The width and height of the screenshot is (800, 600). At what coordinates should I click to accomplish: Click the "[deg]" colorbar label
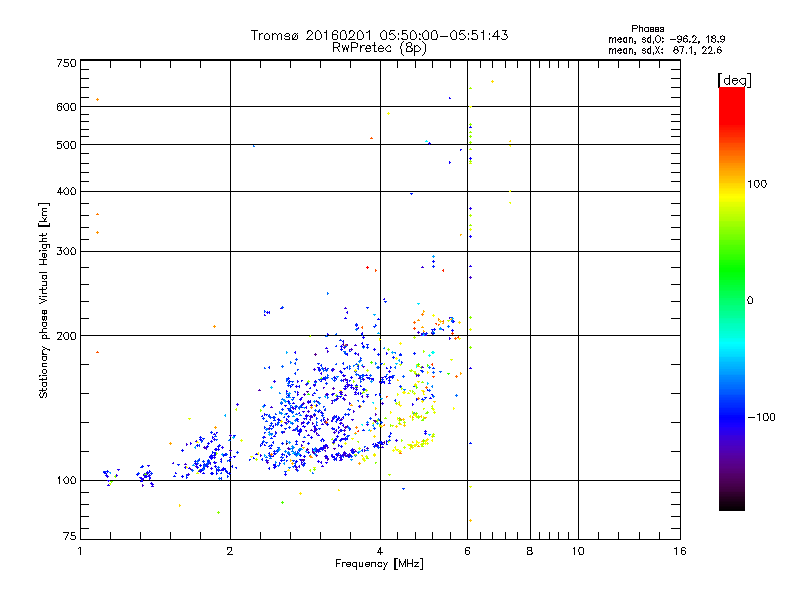tap(734, 80)
